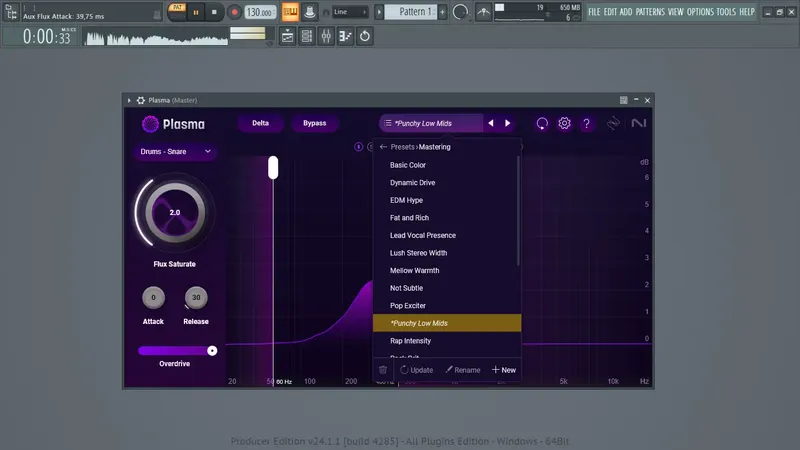Go back from Mastering to Presets
Viewport: 800px width, 450px height.
coord(383,147)
